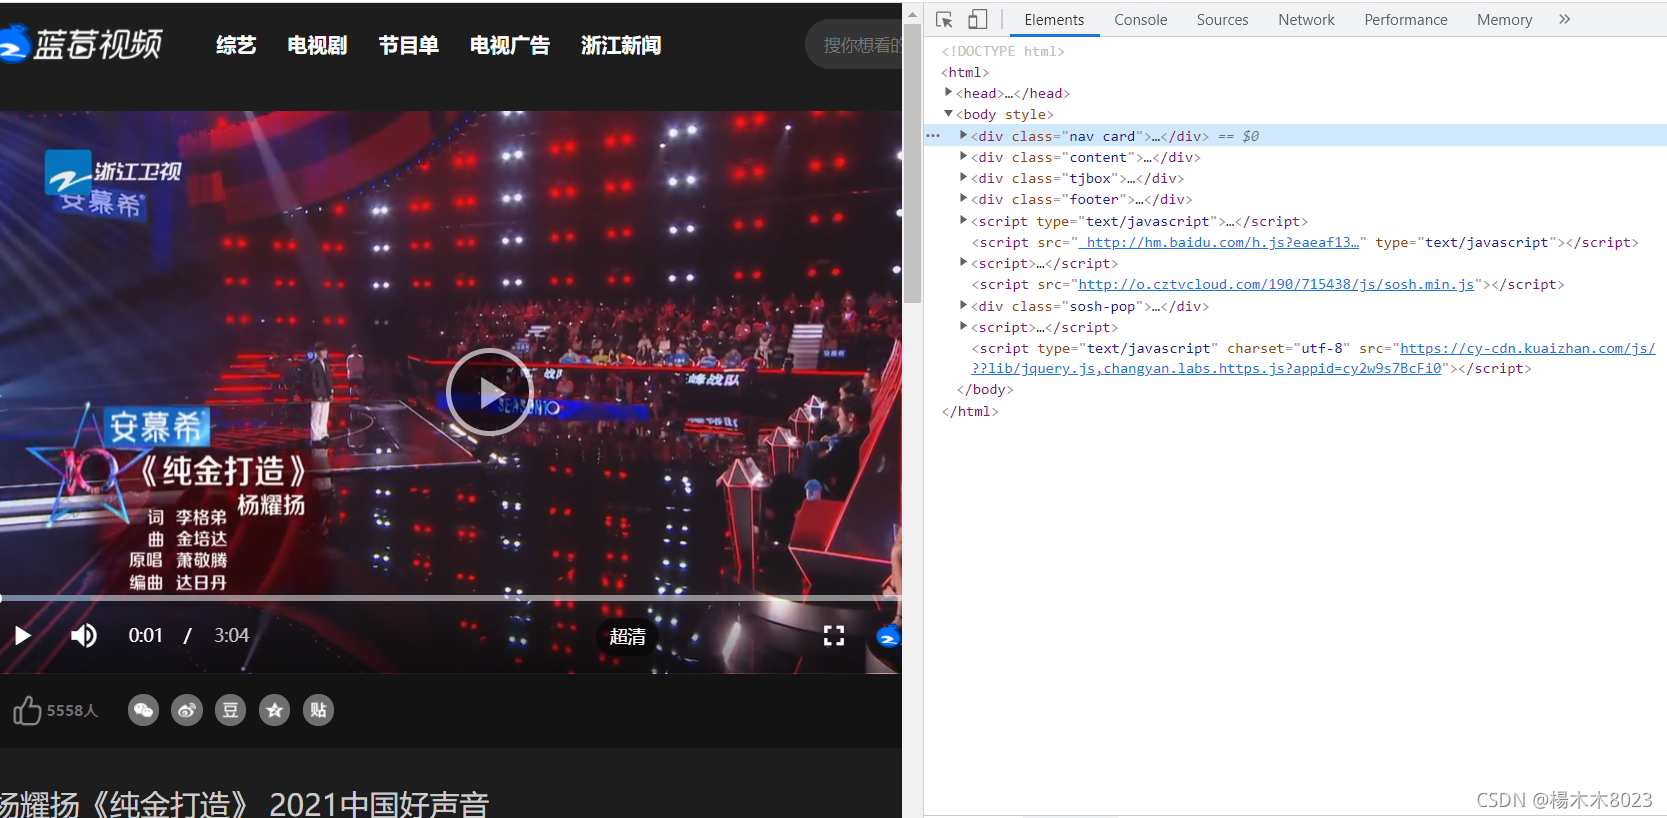The height and width of the screenshot is (818, 1667).
Task: Click the video title 纯金打造 2021中国好声音
Action: click(x=245, y=805)
